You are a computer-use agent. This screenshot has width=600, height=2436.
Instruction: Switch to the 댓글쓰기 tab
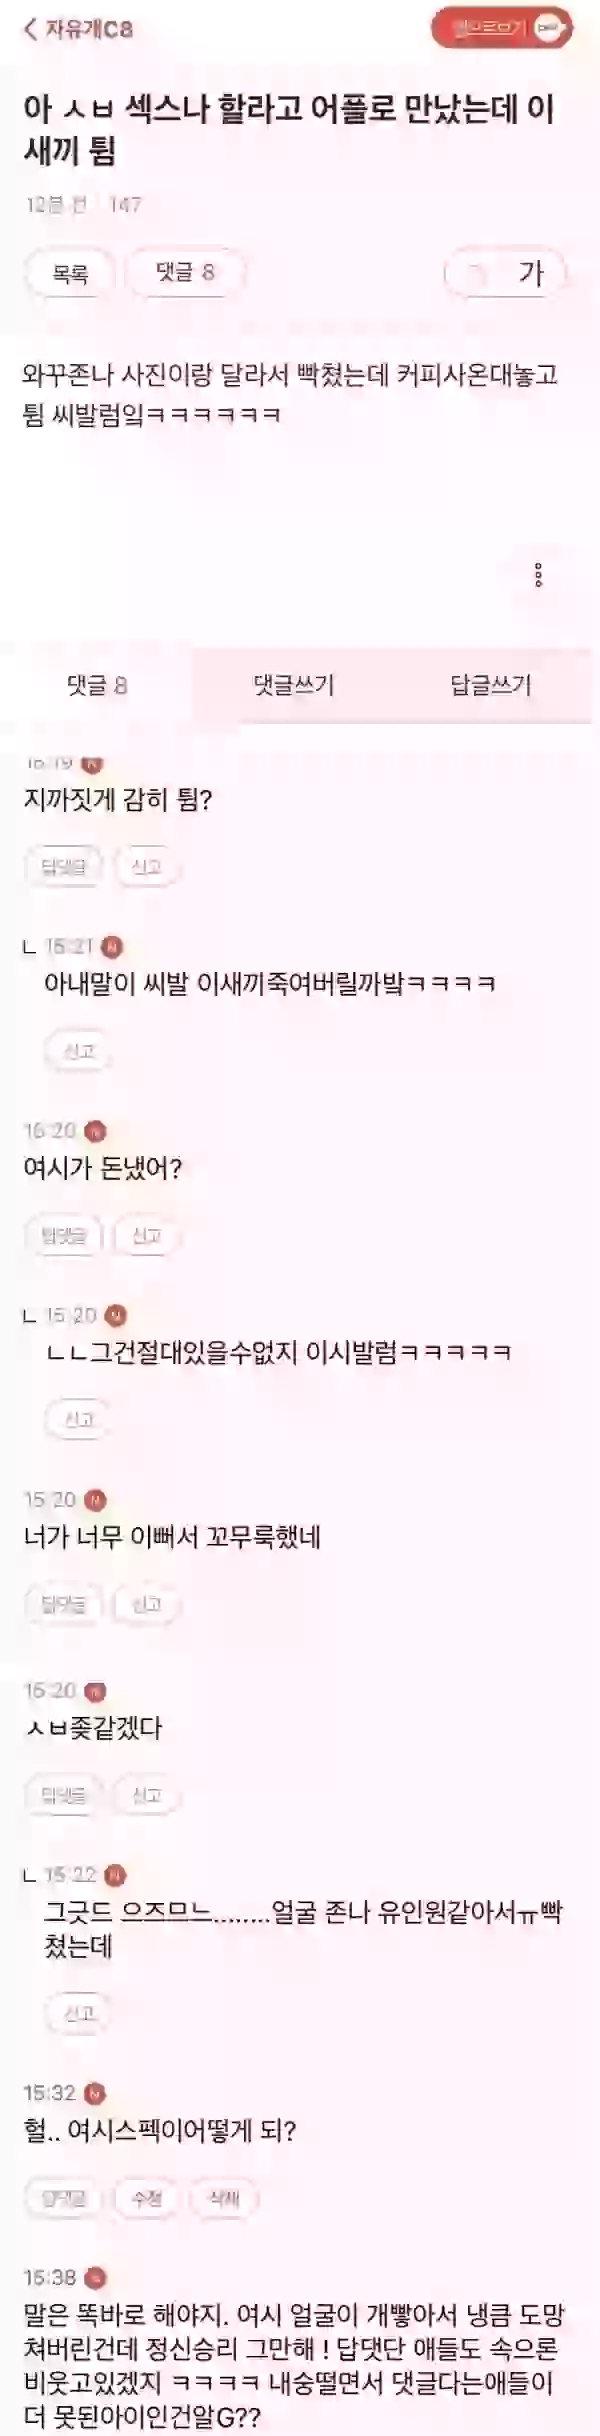pos(294,685)
